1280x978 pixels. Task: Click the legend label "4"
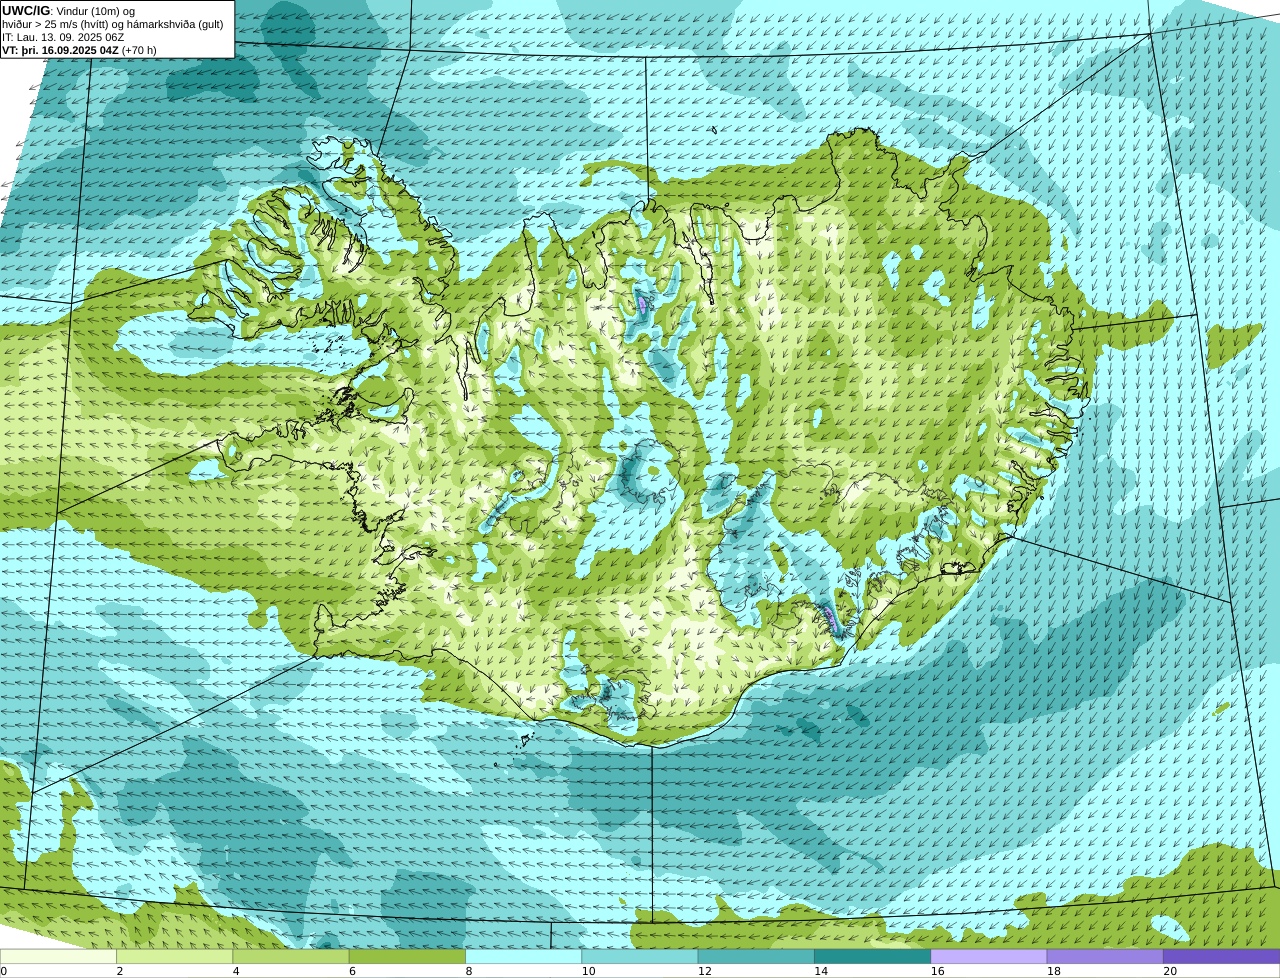[236, 971]
